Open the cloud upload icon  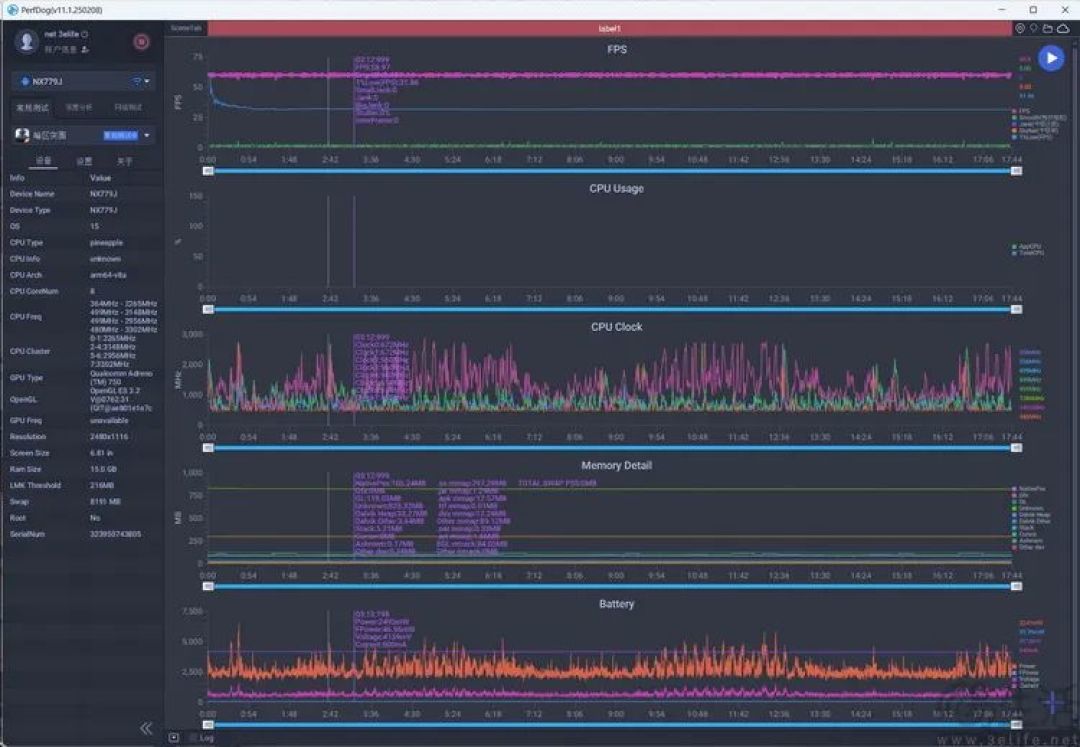[x=1063, y=28]
